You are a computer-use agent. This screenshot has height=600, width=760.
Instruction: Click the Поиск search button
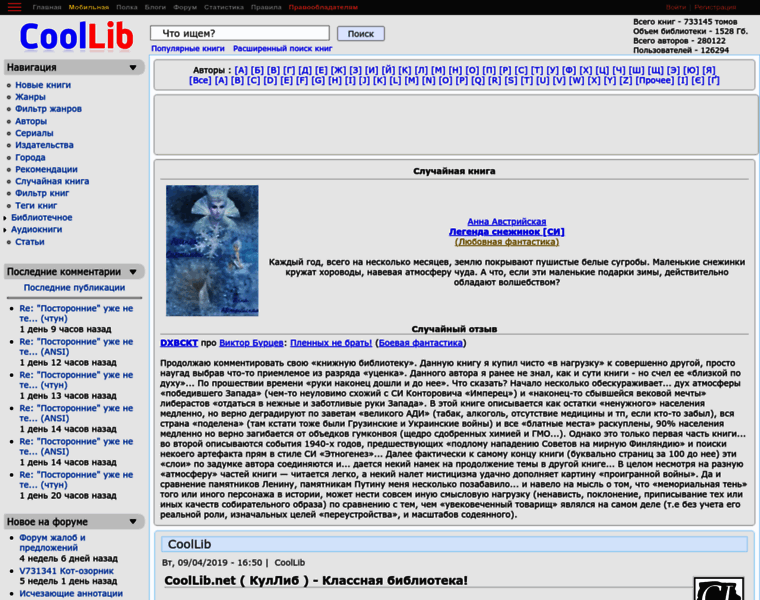pos(361,33)
